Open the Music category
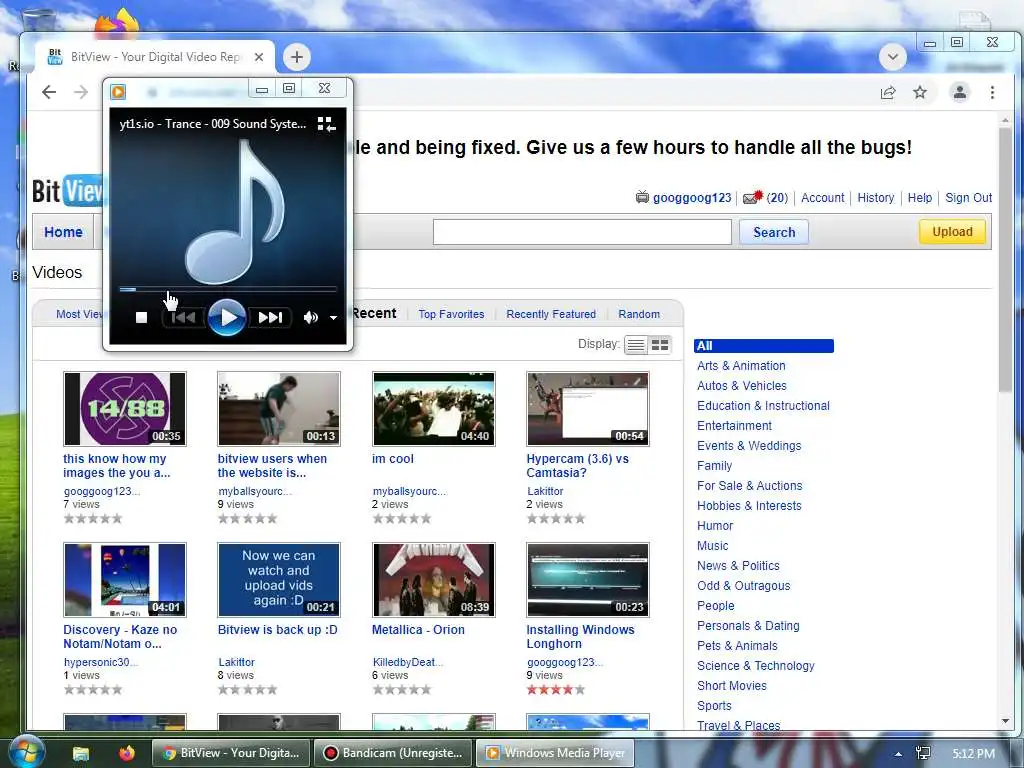This screenshot has height=768, width=1024. point(712,546)
